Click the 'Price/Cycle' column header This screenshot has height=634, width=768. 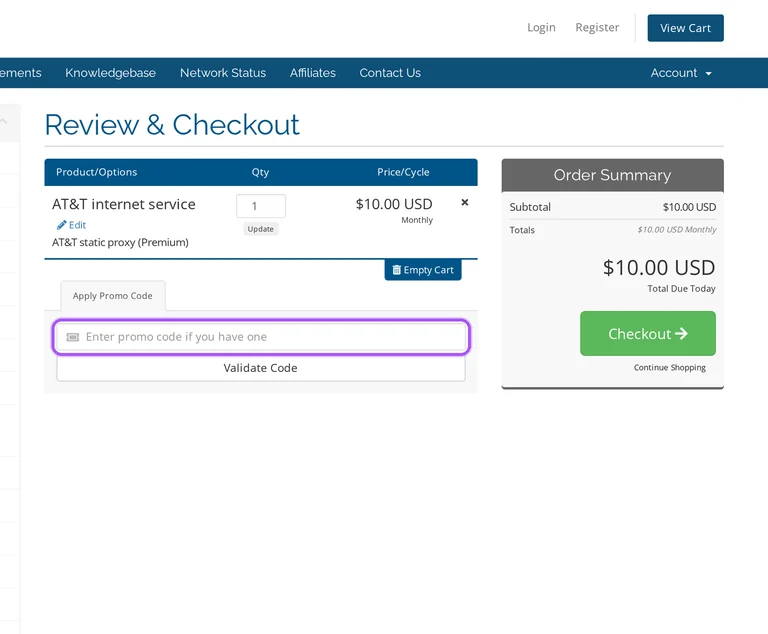pos(403,172)
